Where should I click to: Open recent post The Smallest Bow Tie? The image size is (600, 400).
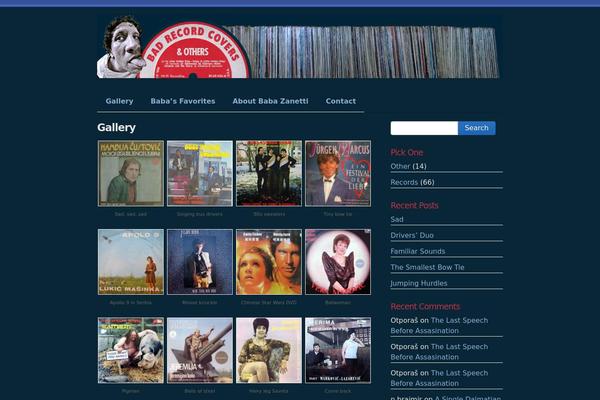[x=427, y=267]
